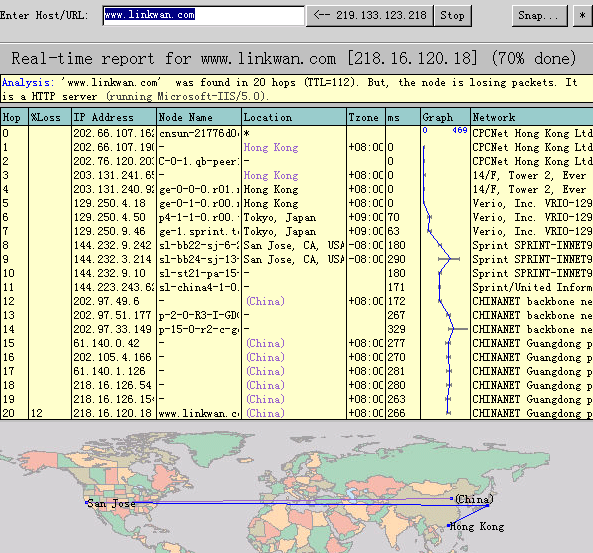Click CHINANET backbone network in hop 13
Image resolution: width=593 pixels, height=553 pixels.
click(x=532, y=315)
